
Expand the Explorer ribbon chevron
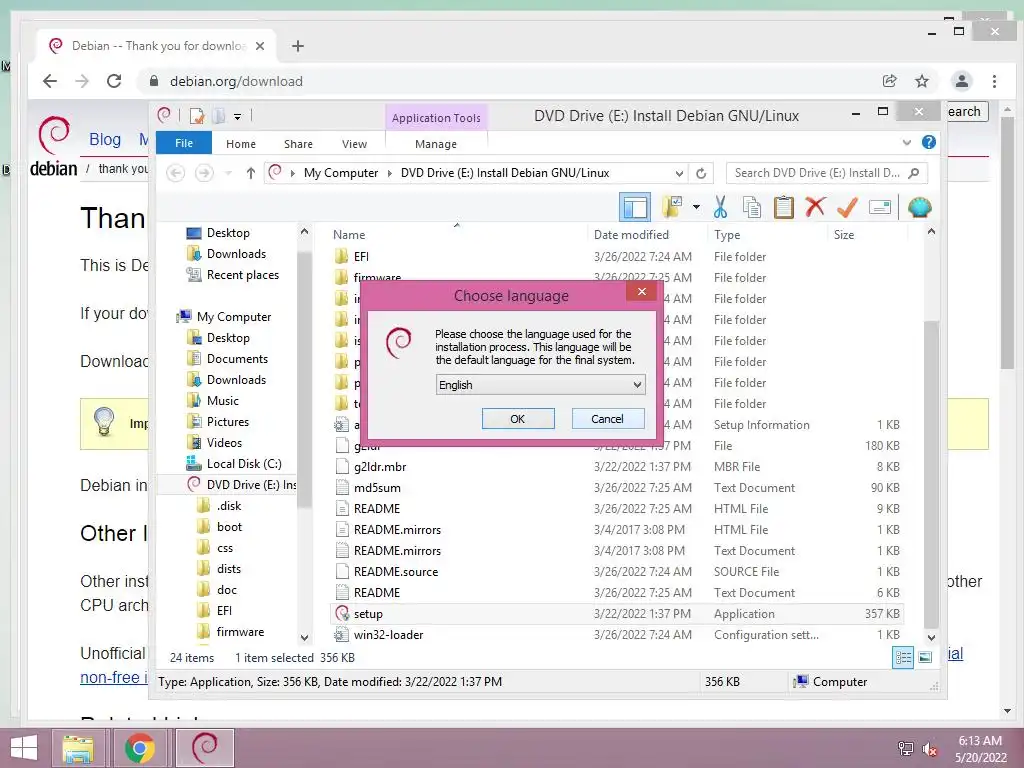[x=906, y=142]
